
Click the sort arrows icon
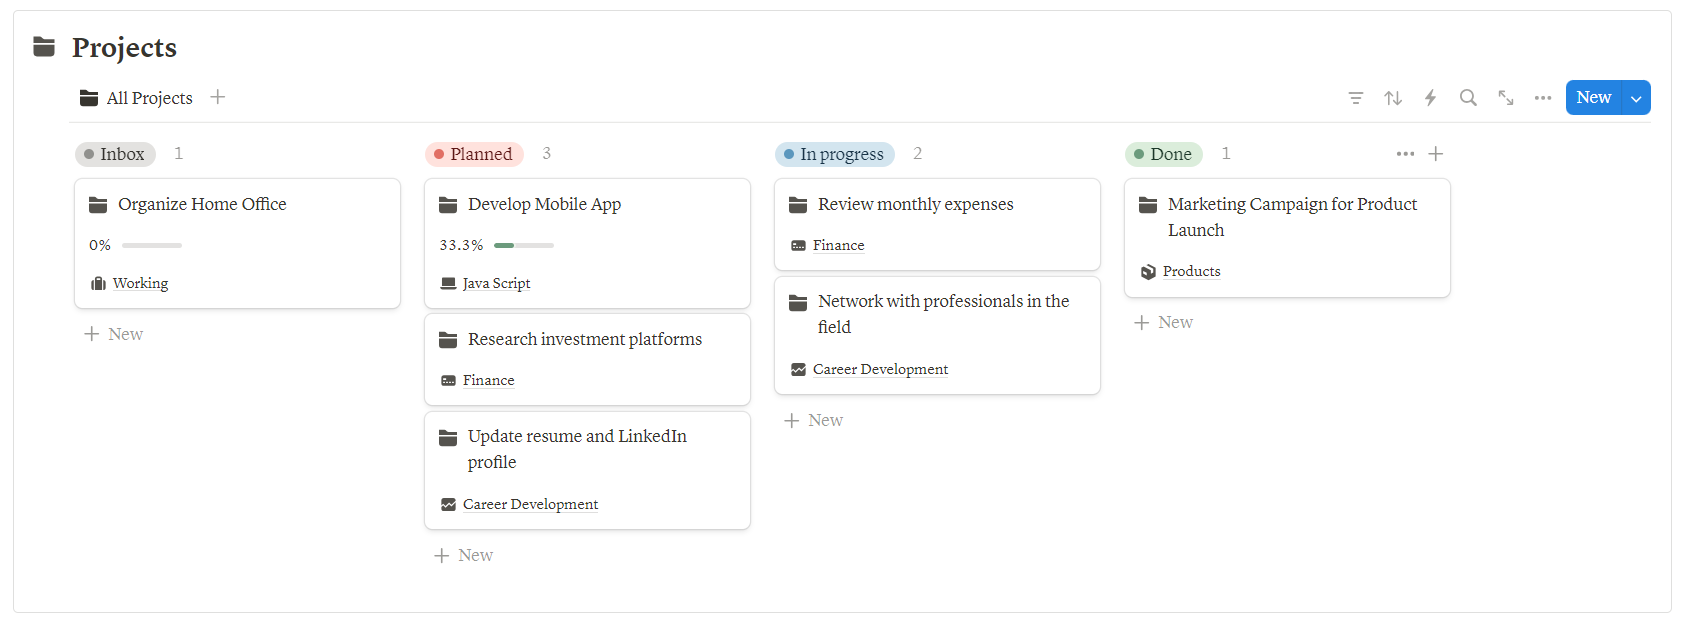pos(1393,98)
